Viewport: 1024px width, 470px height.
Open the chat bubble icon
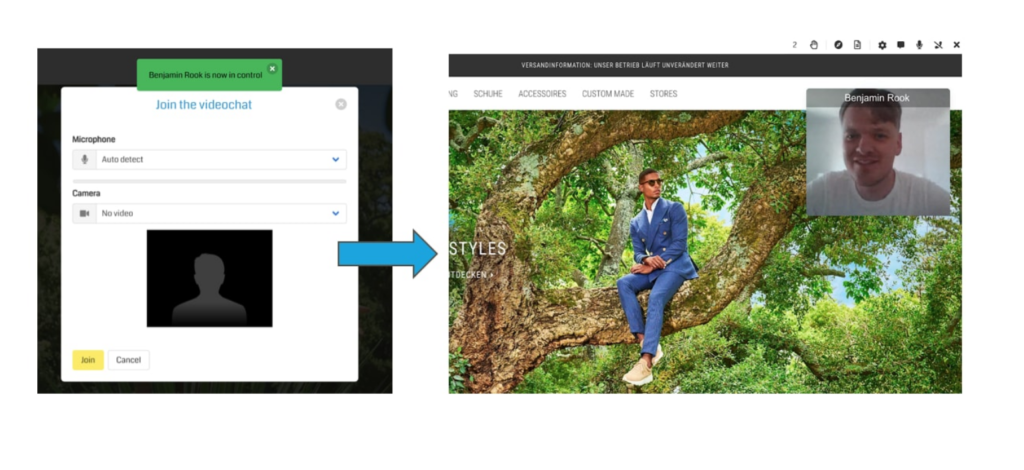(x=900, y=45)
